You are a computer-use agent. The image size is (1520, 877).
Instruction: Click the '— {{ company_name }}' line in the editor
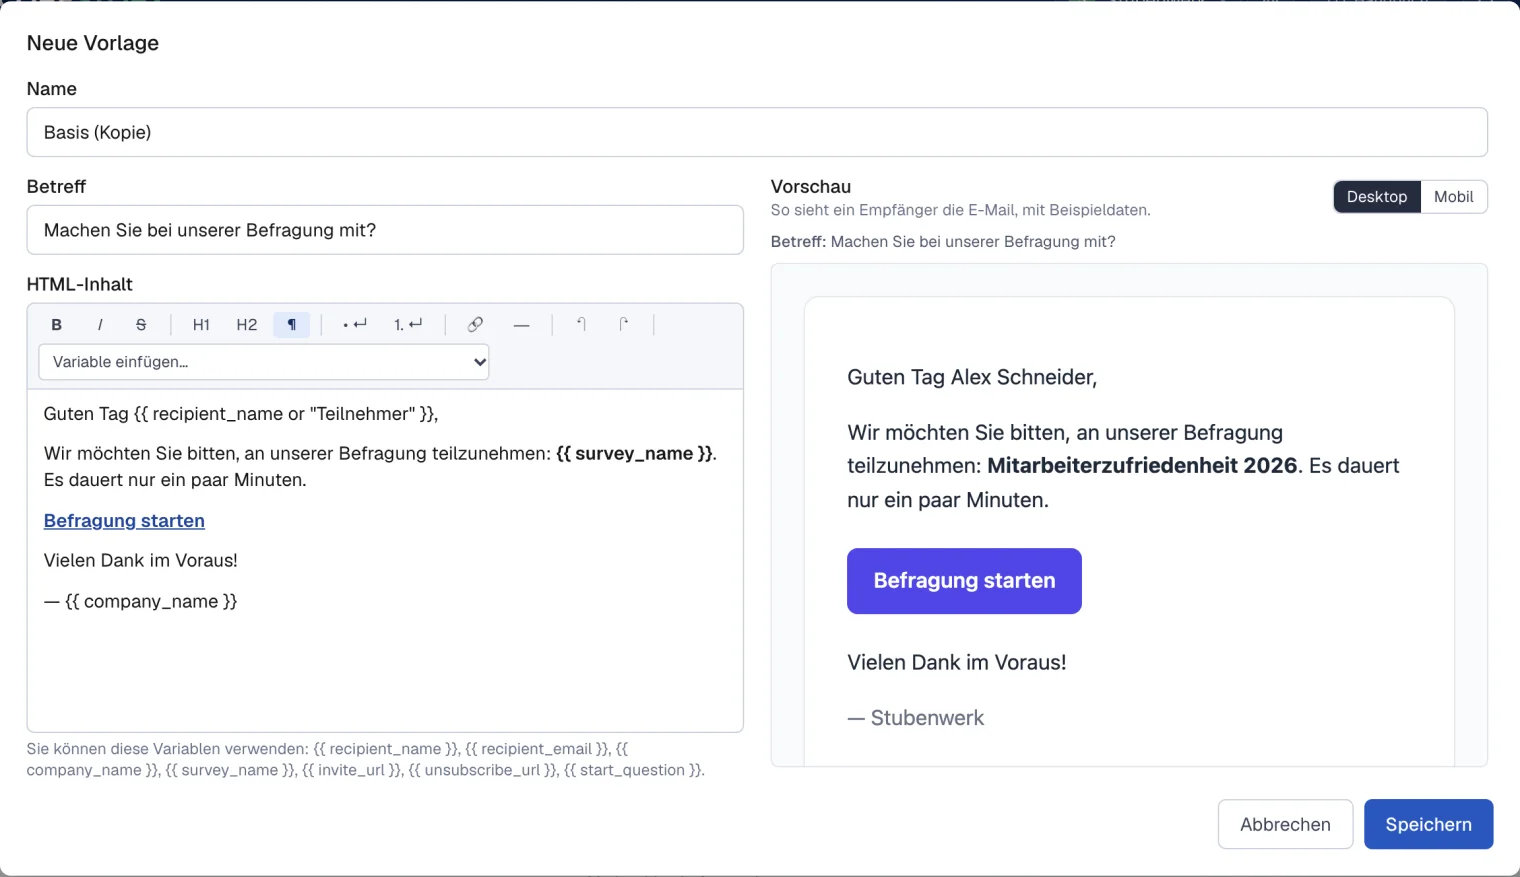[141, 602]
